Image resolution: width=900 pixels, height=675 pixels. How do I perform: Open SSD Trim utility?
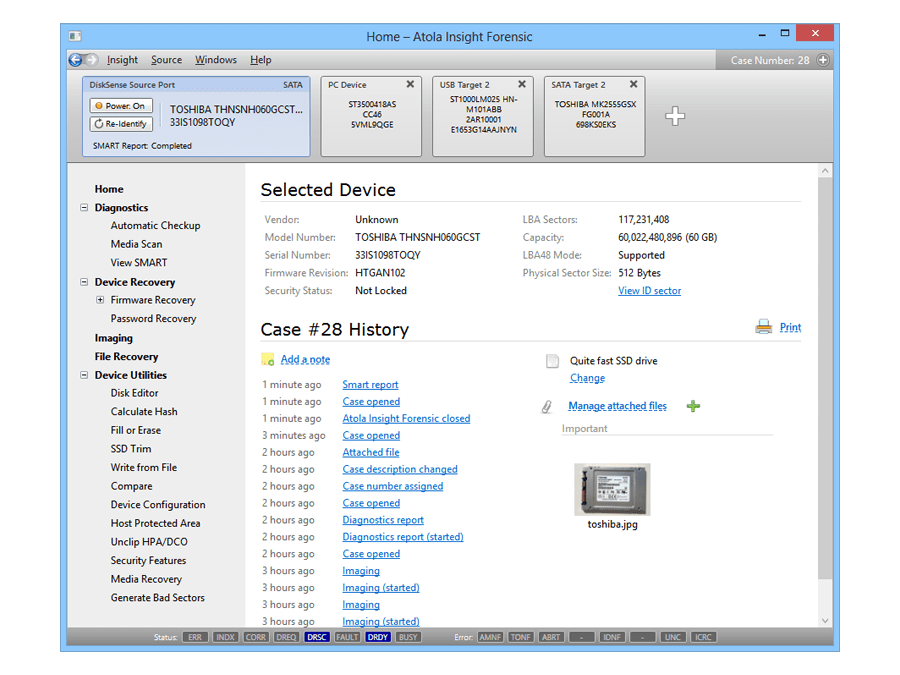(x=131, y=449)
